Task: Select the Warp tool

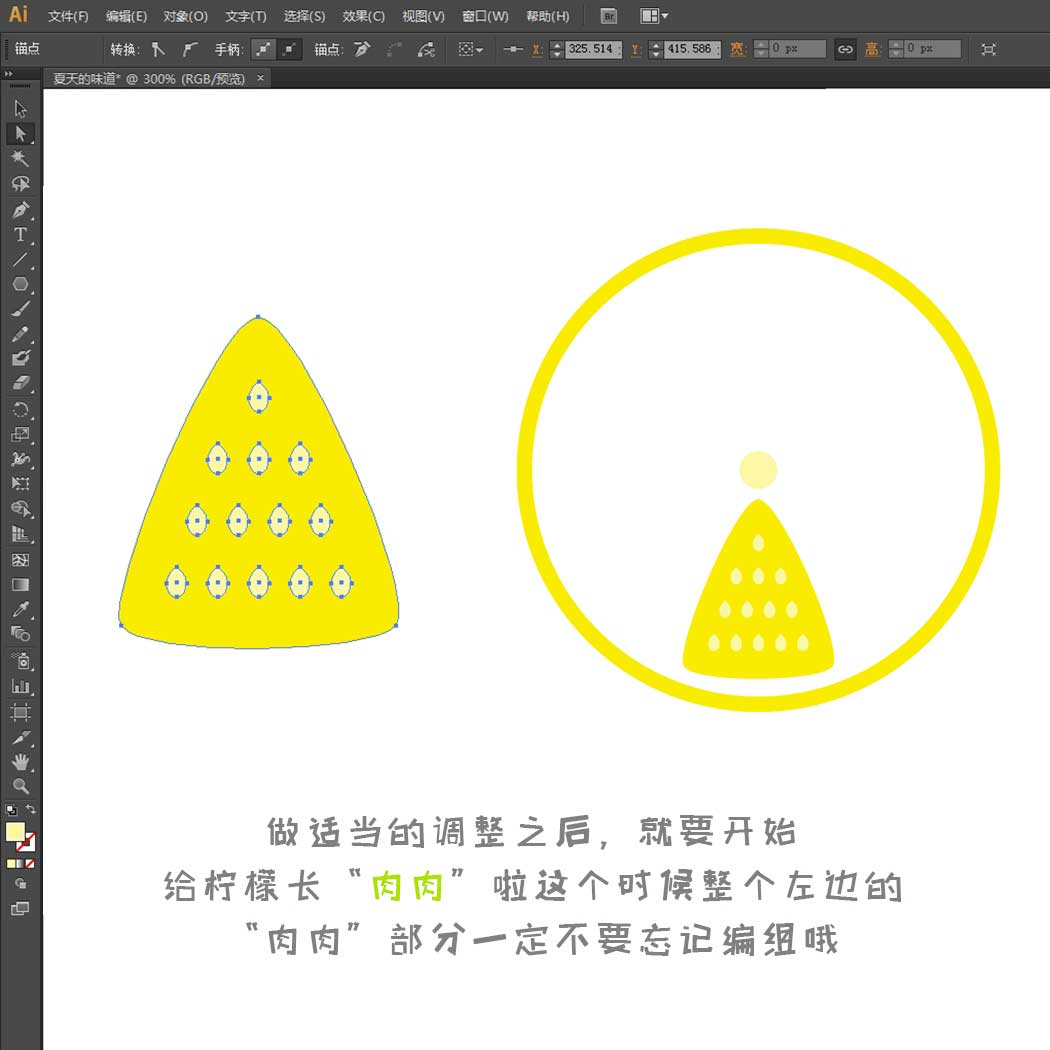Action: 20,459
